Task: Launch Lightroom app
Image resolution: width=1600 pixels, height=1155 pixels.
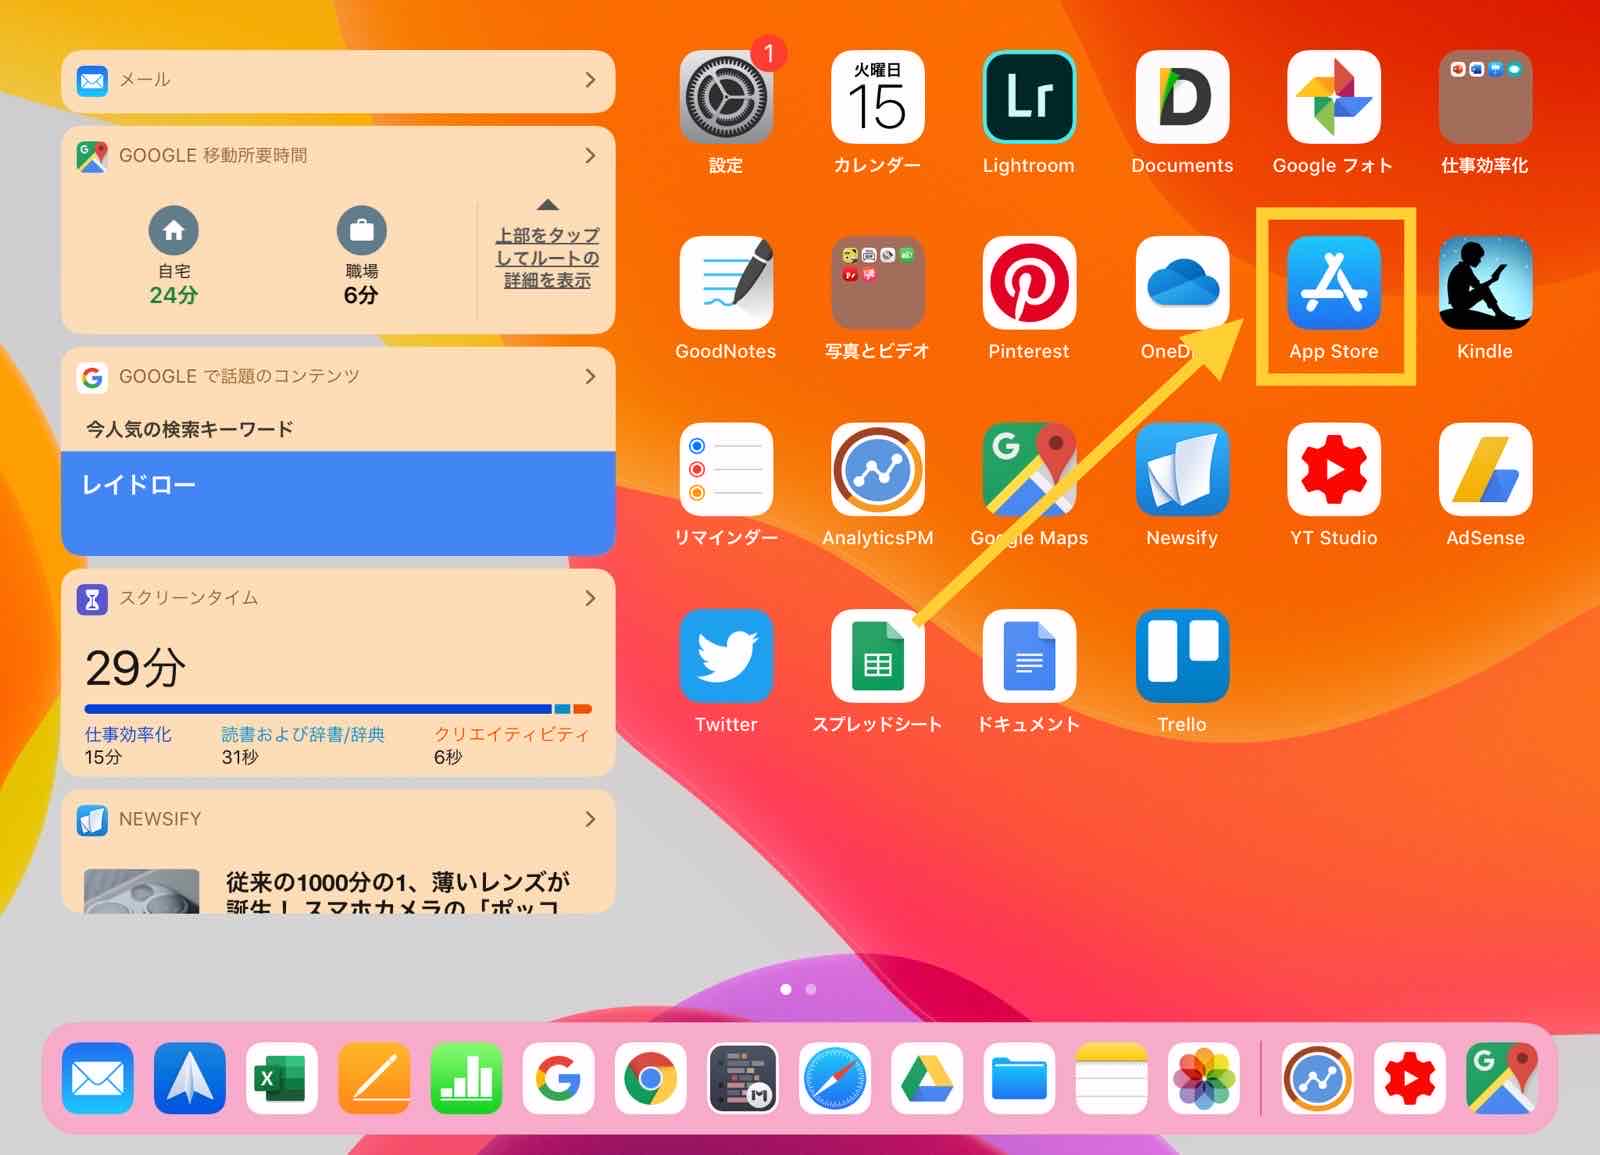Action: (1029, 97)
